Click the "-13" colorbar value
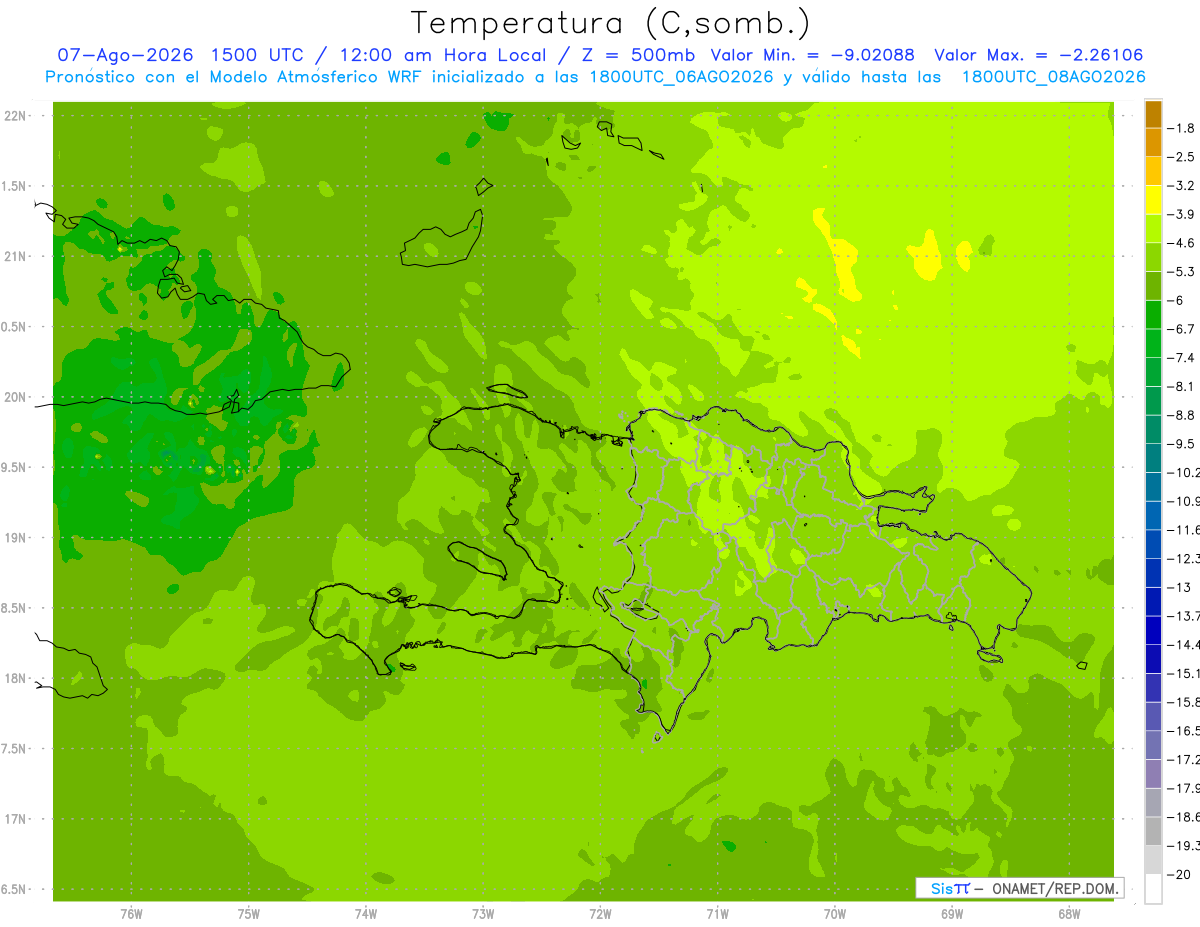The image size is (1200, 927). [1180, 587]
